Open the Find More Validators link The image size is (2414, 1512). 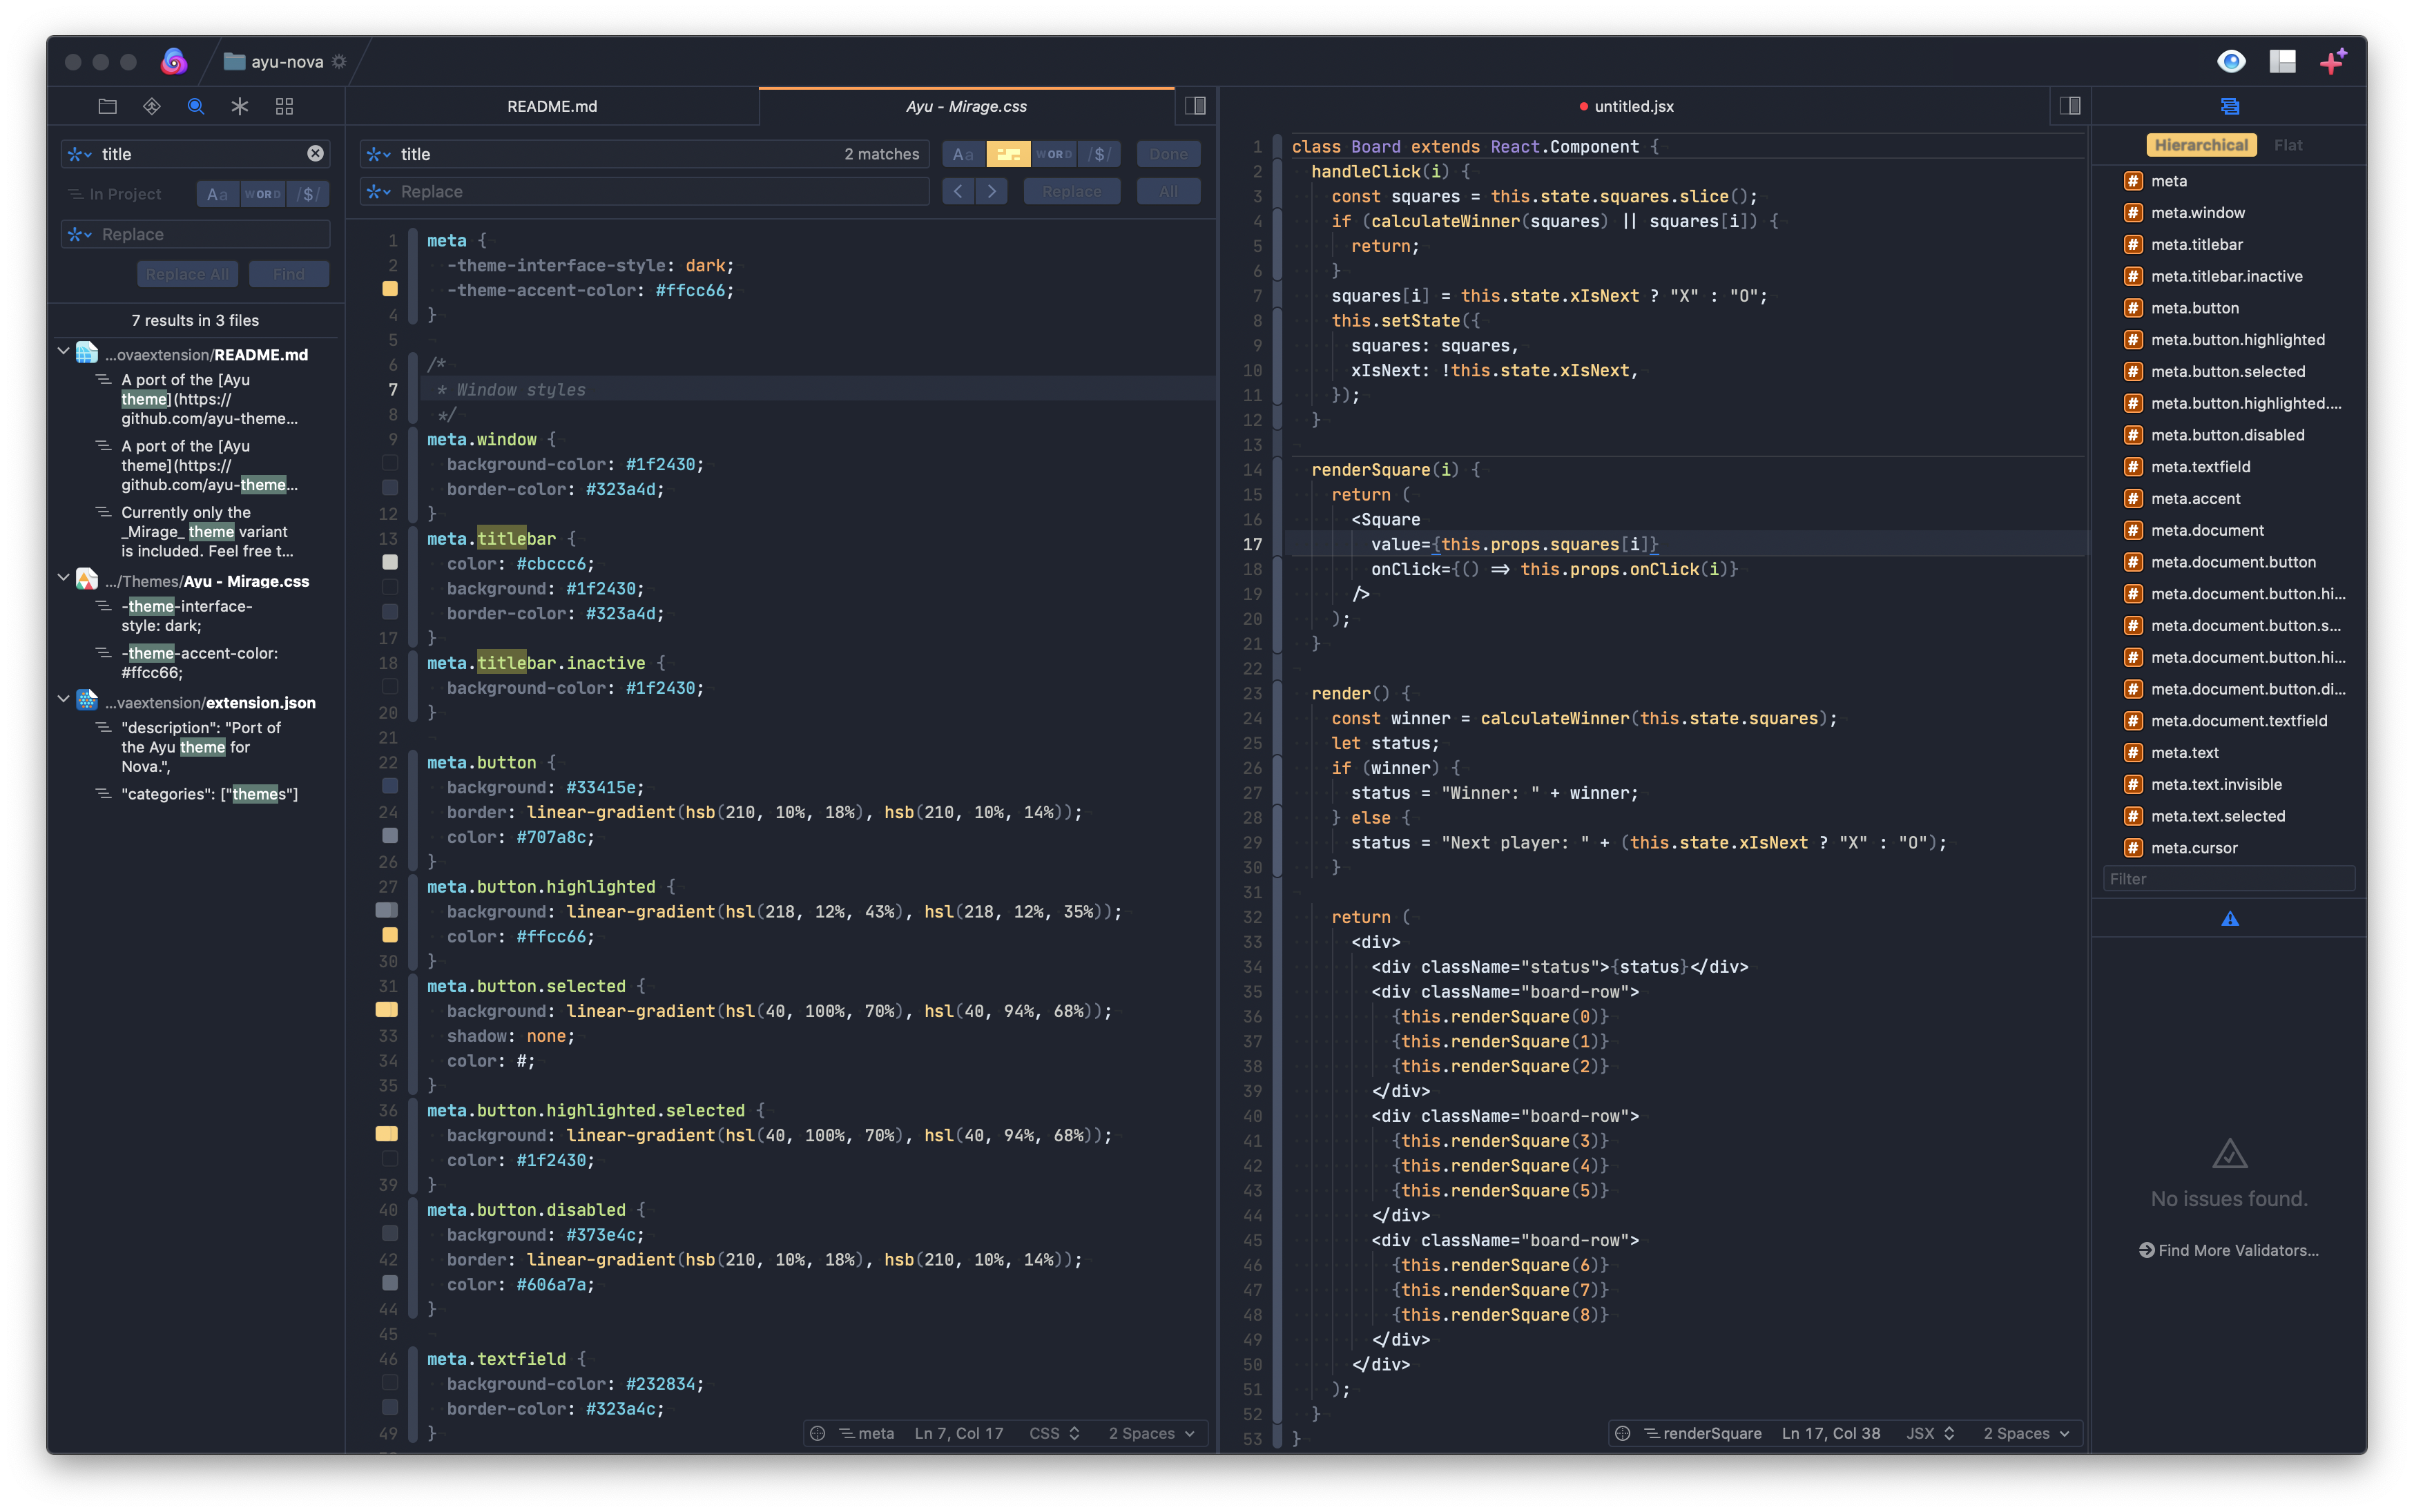point(2229,1250)
